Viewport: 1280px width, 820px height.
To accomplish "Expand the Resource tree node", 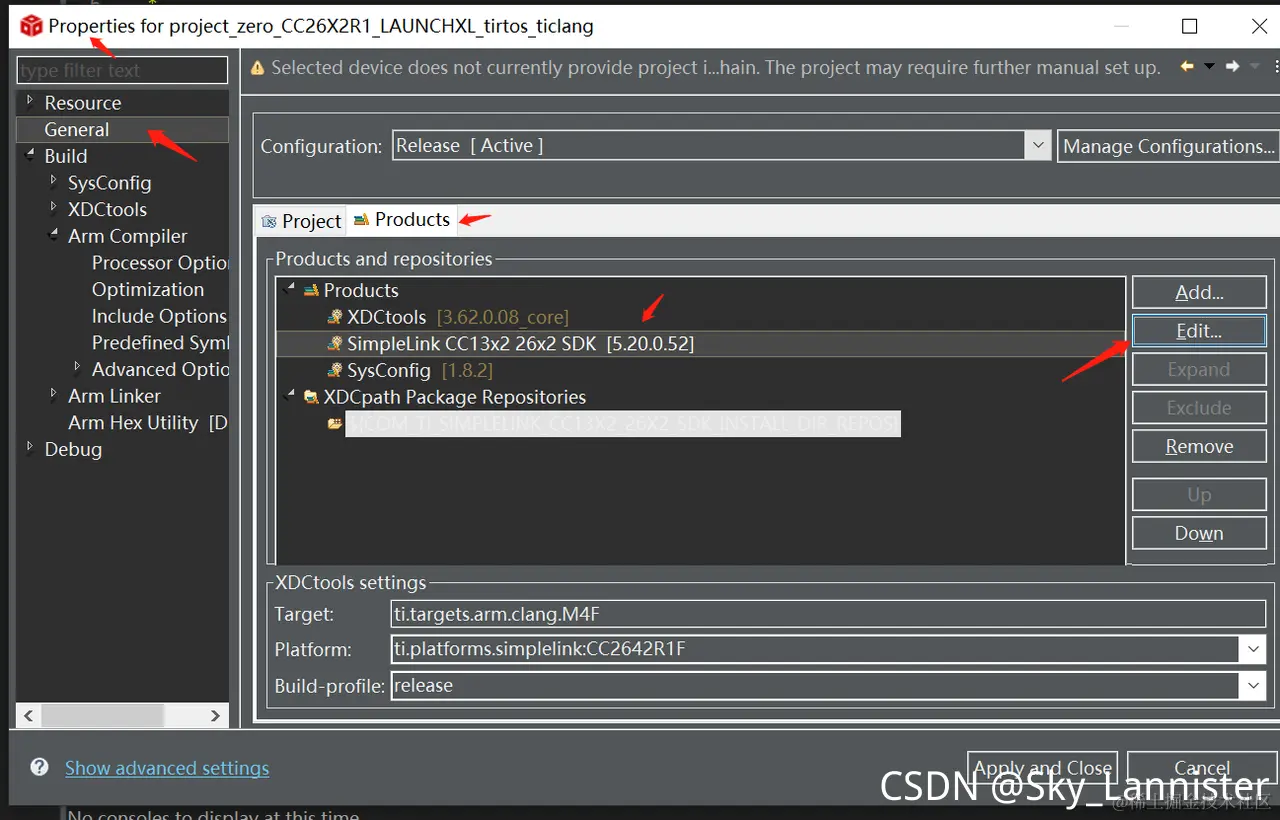I will coord(30,101).
